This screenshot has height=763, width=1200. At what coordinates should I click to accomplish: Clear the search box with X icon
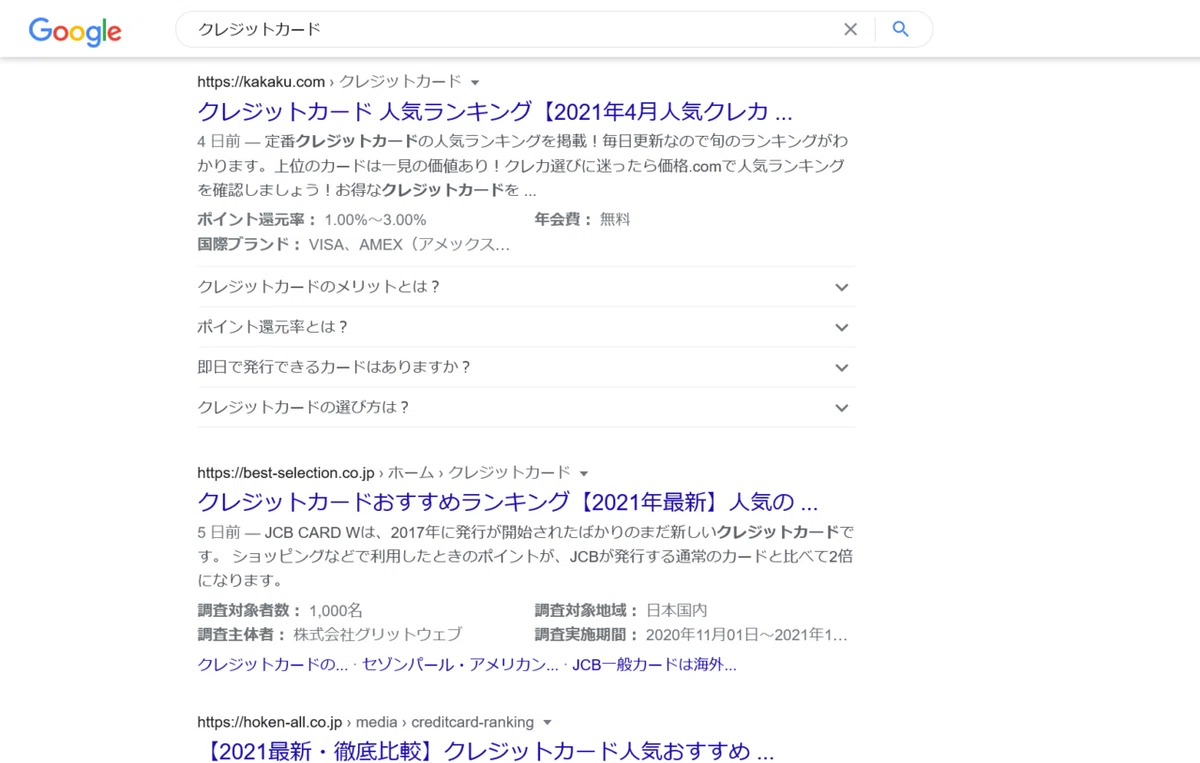tap(850, 29)
